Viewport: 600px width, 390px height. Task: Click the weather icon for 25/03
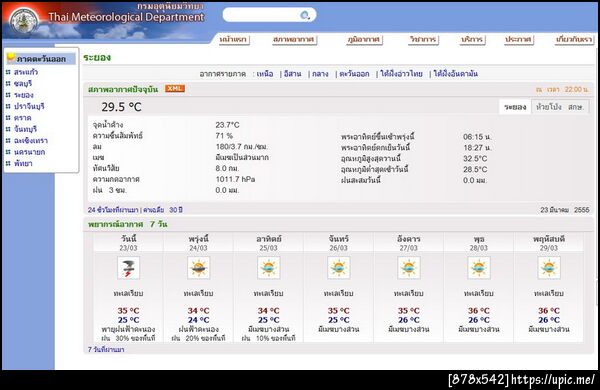[x=268, y=268]
